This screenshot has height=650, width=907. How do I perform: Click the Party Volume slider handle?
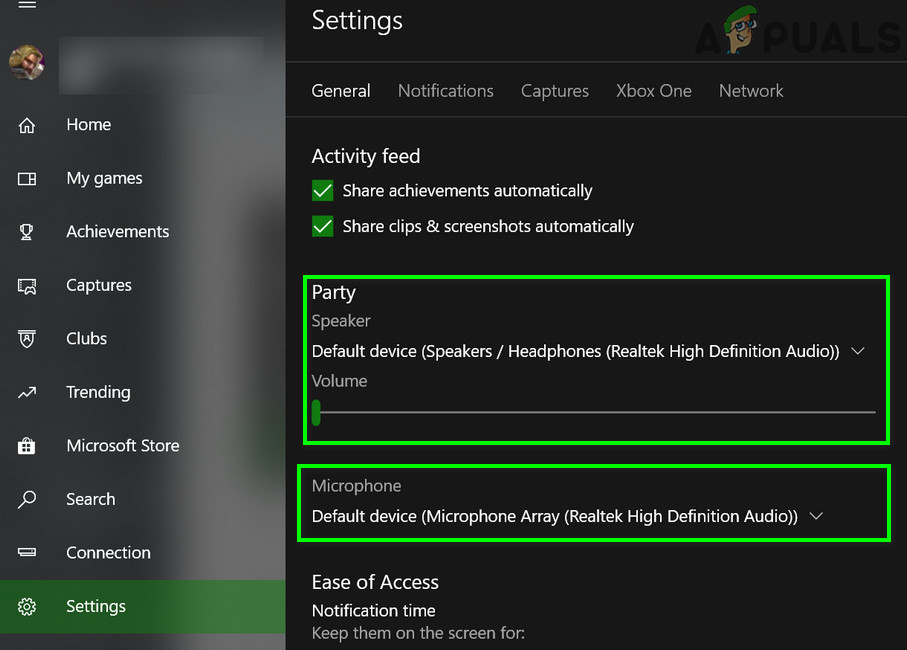(316, 412)
